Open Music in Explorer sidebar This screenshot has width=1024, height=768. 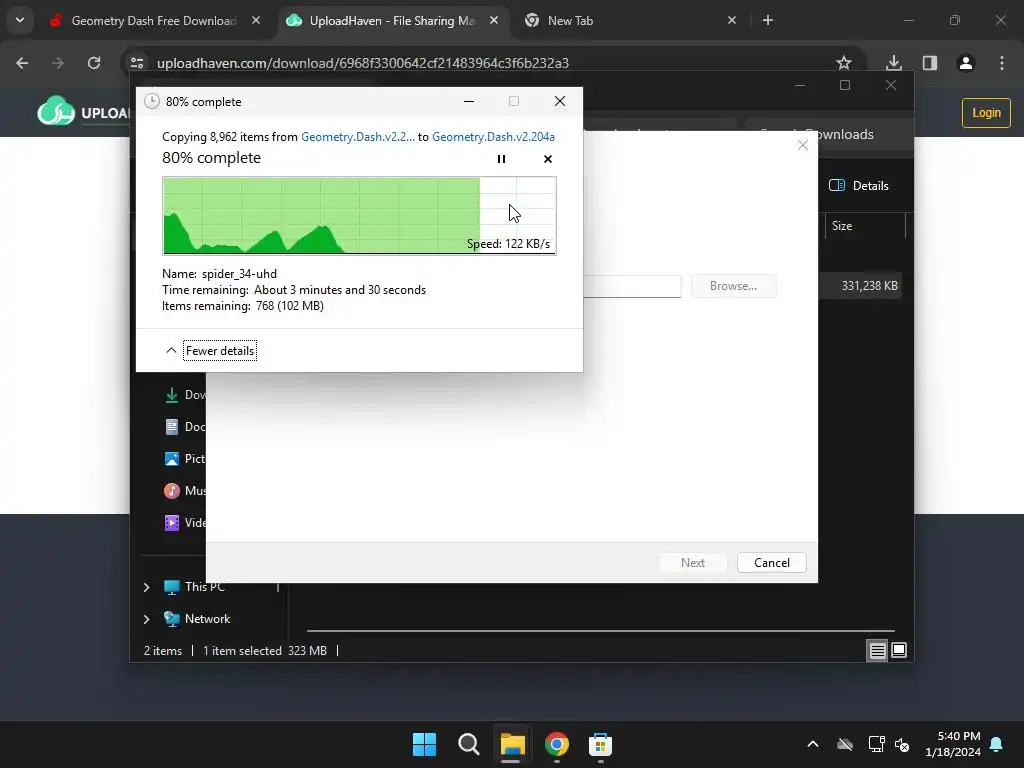(185, 490)
